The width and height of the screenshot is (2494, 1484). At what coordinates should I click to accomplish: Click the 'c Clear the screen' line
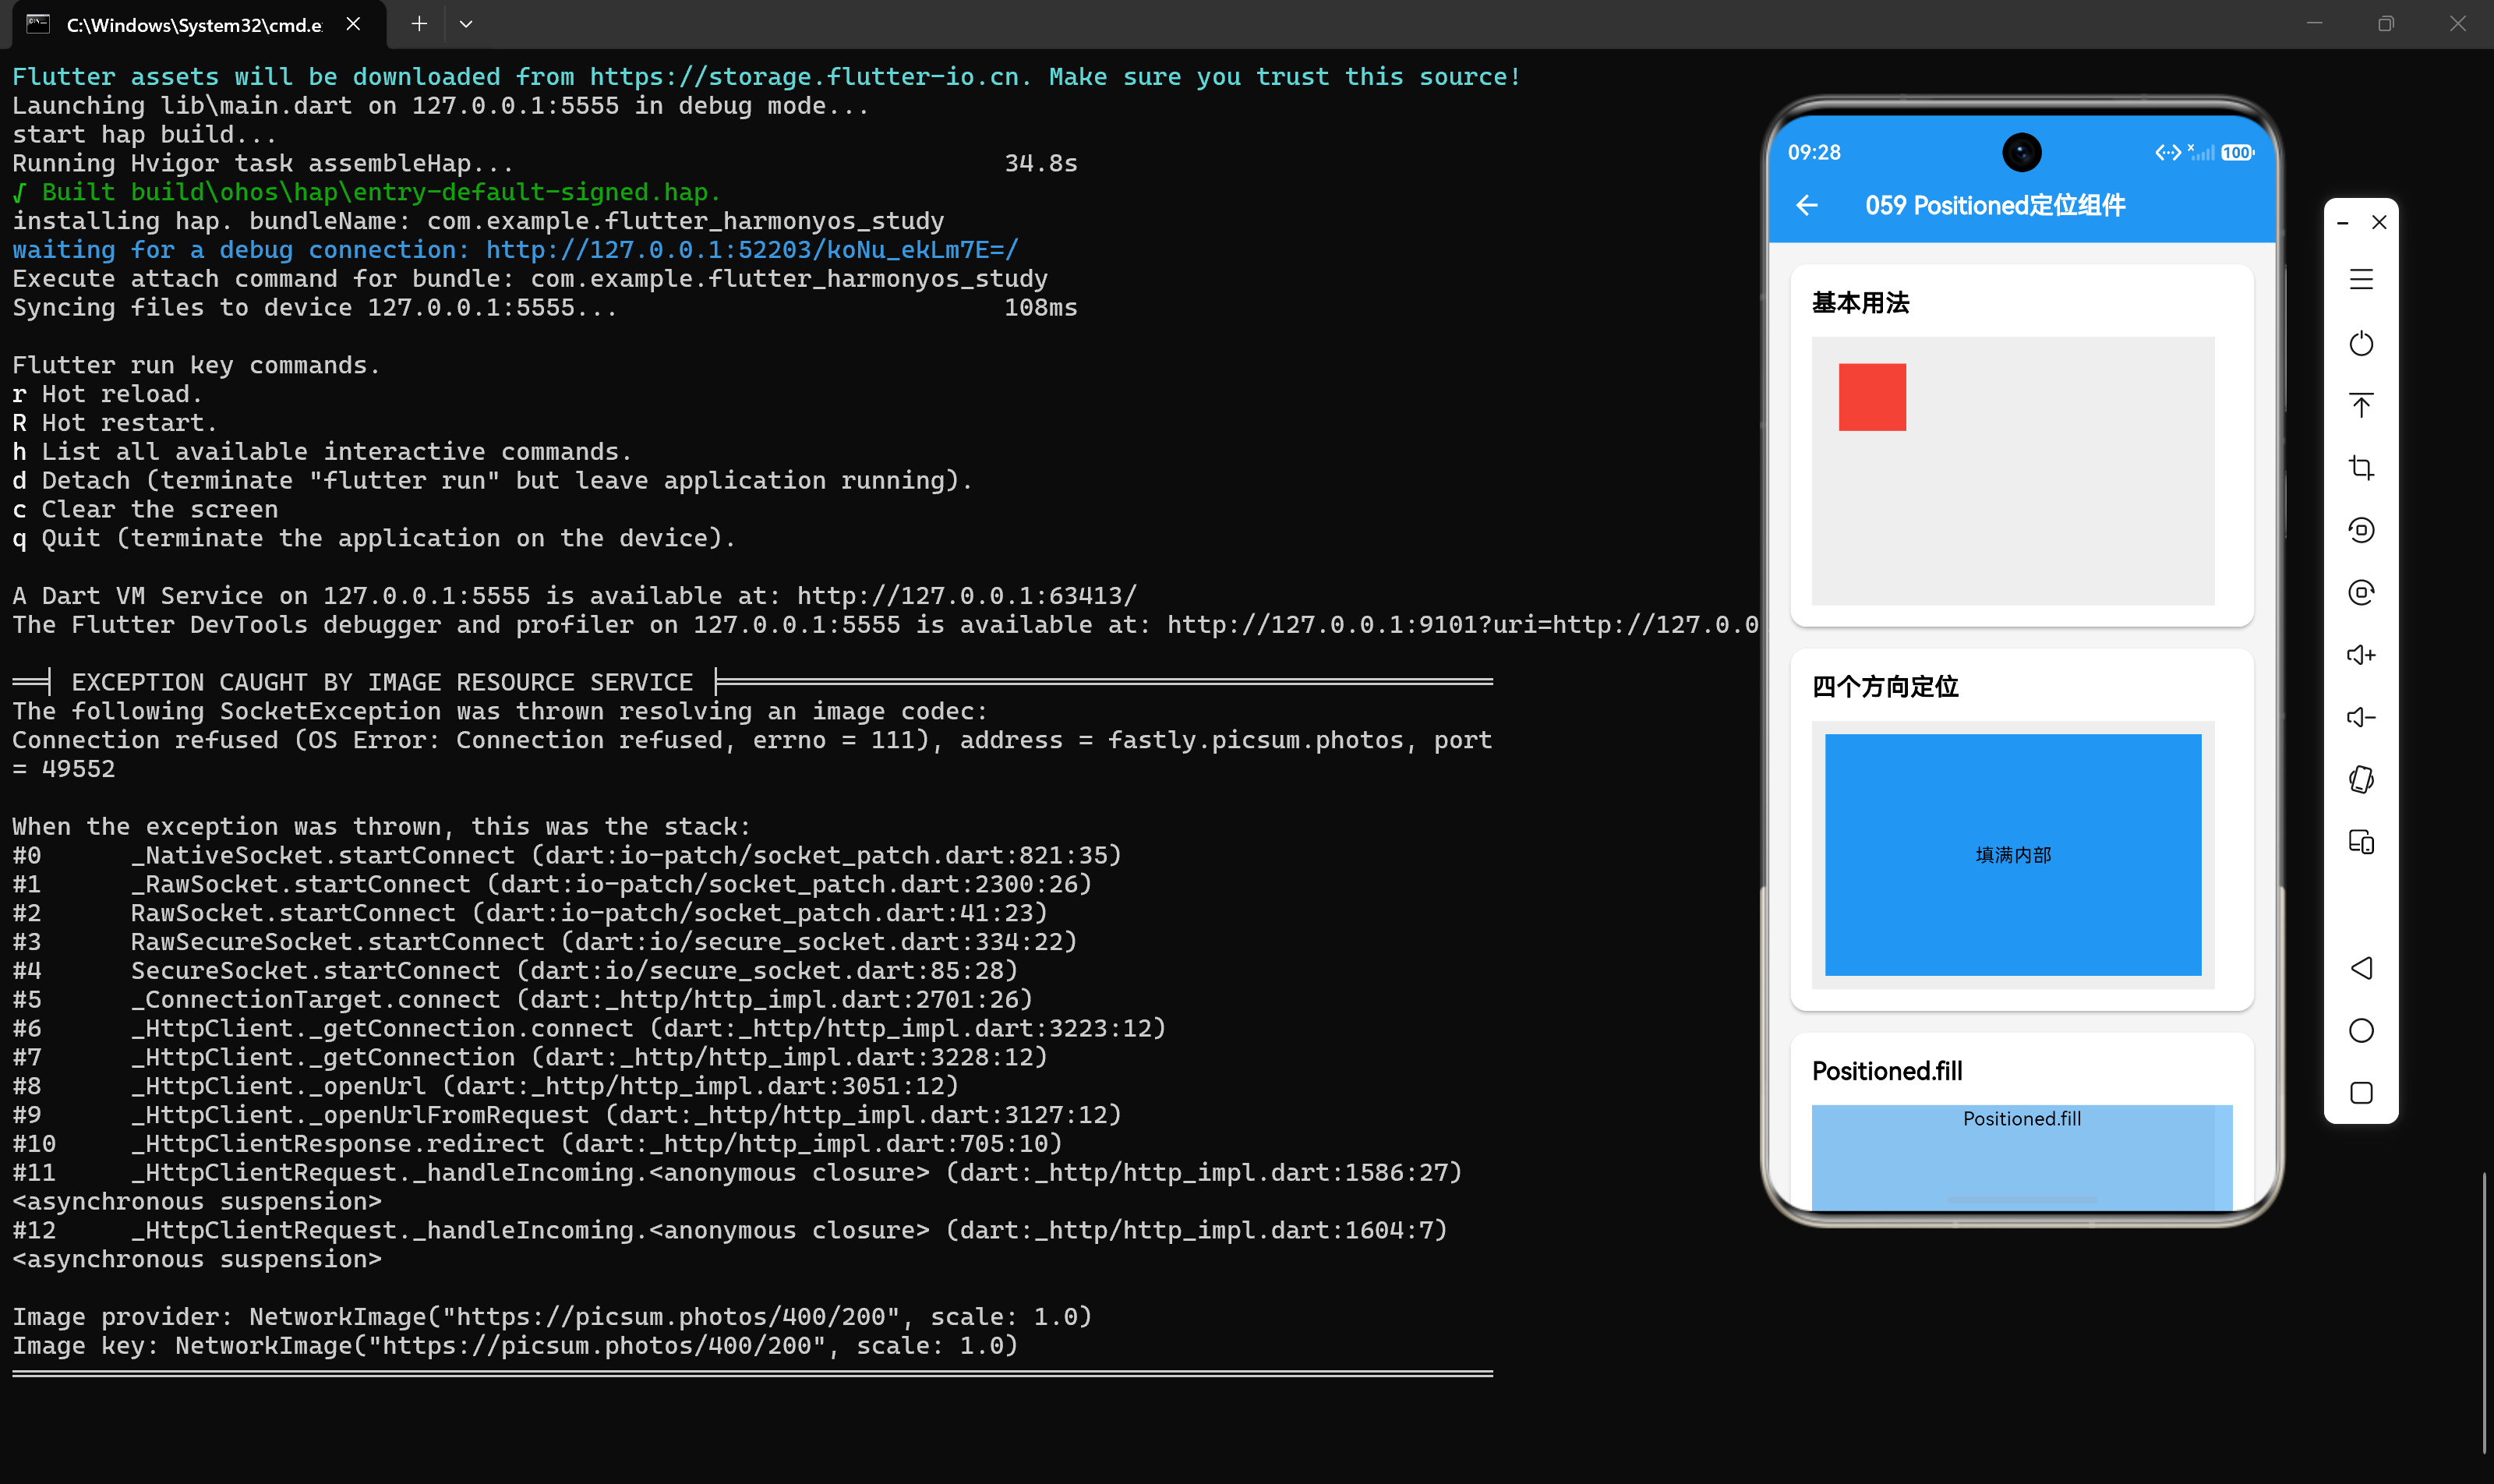145,510
